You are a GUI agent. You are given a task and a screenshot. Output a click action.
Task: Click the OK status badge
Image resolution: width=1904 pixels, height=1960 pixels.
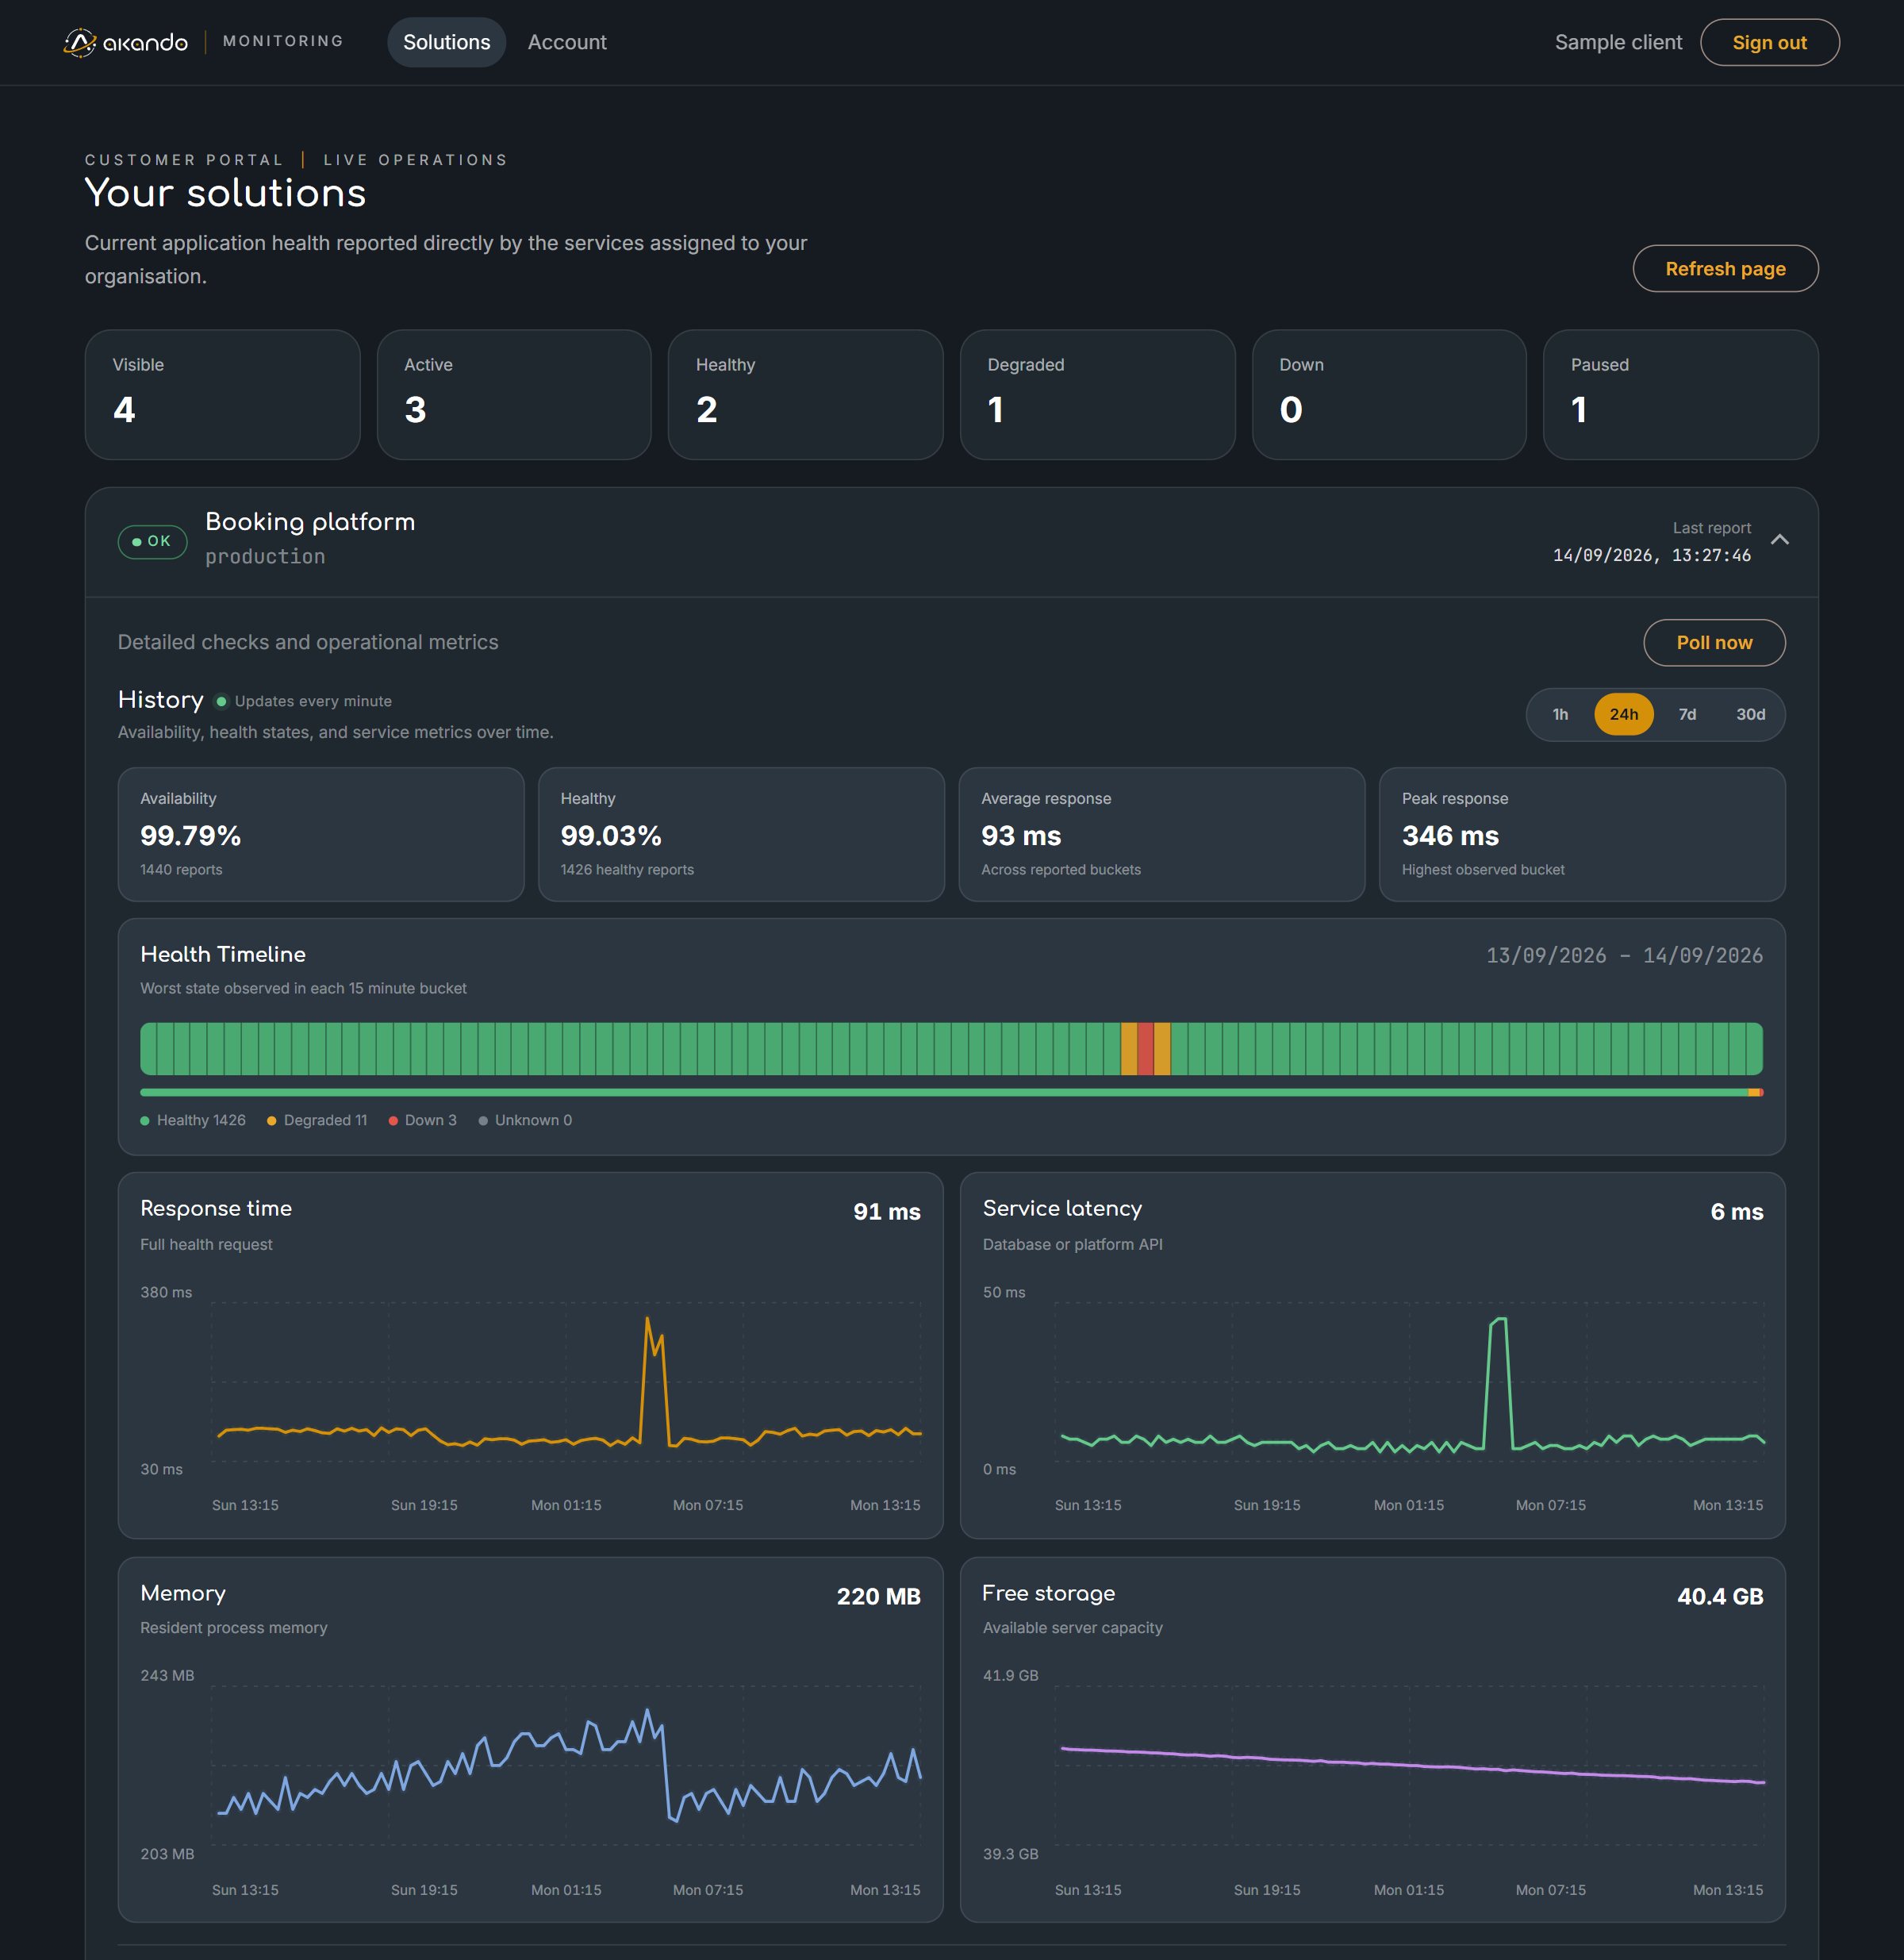pyautogui.click(x=152, y=541)
